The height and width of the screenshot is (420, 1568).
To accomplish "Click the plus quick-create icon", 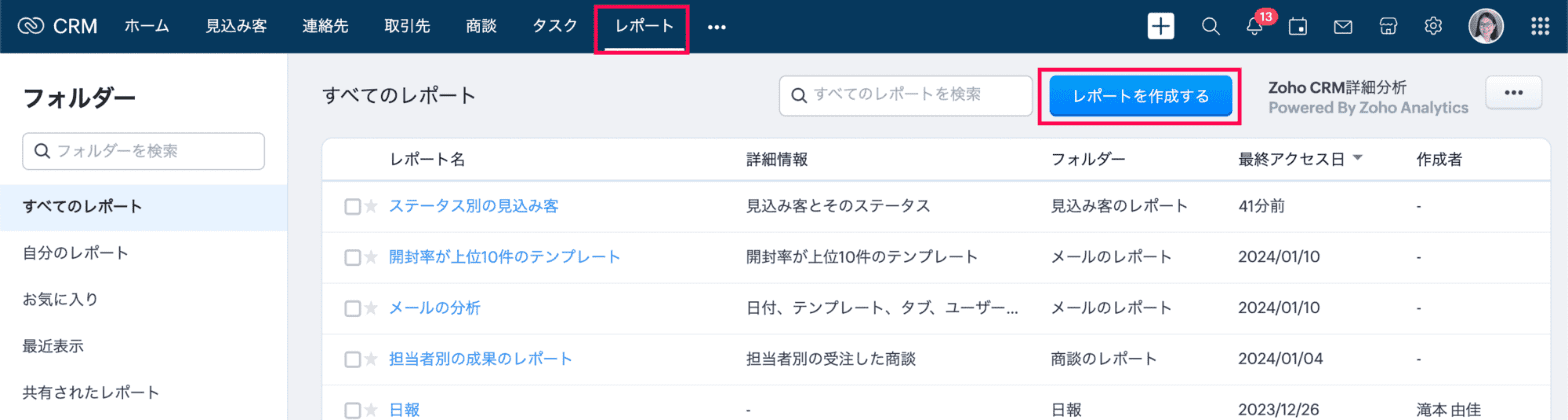I will [1161, 26].
